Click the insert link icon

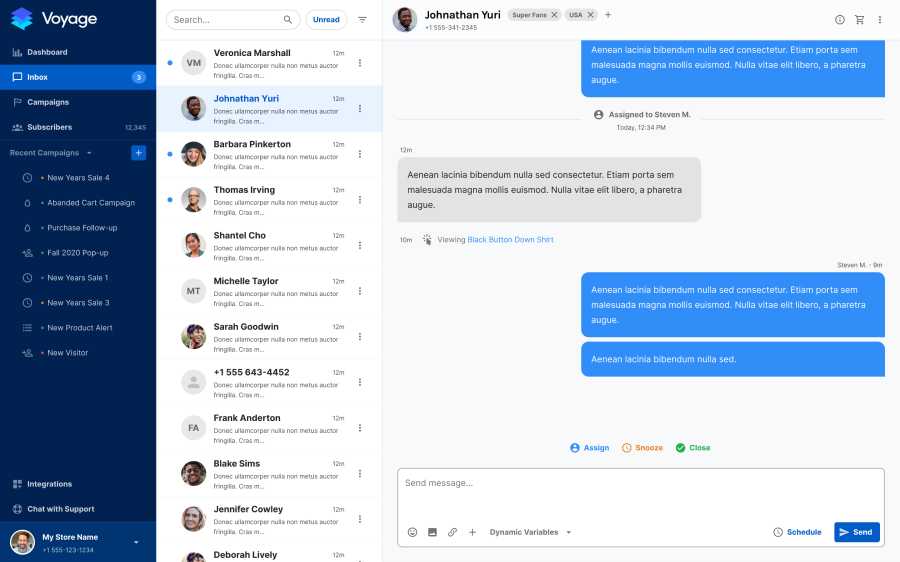coord(452,532)
